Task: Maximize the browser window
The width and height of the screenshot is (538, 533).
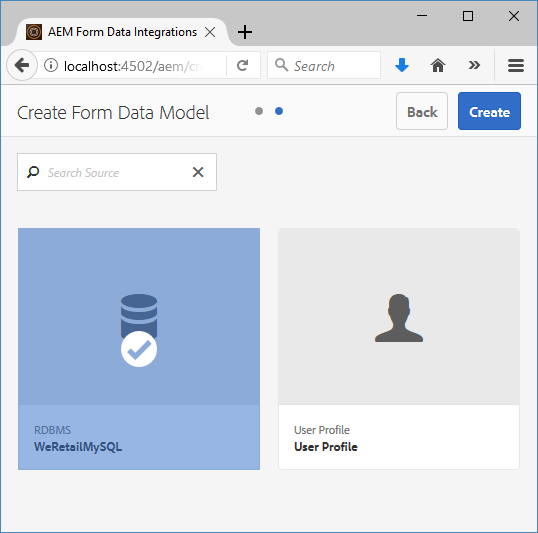Action: point(468,16)
